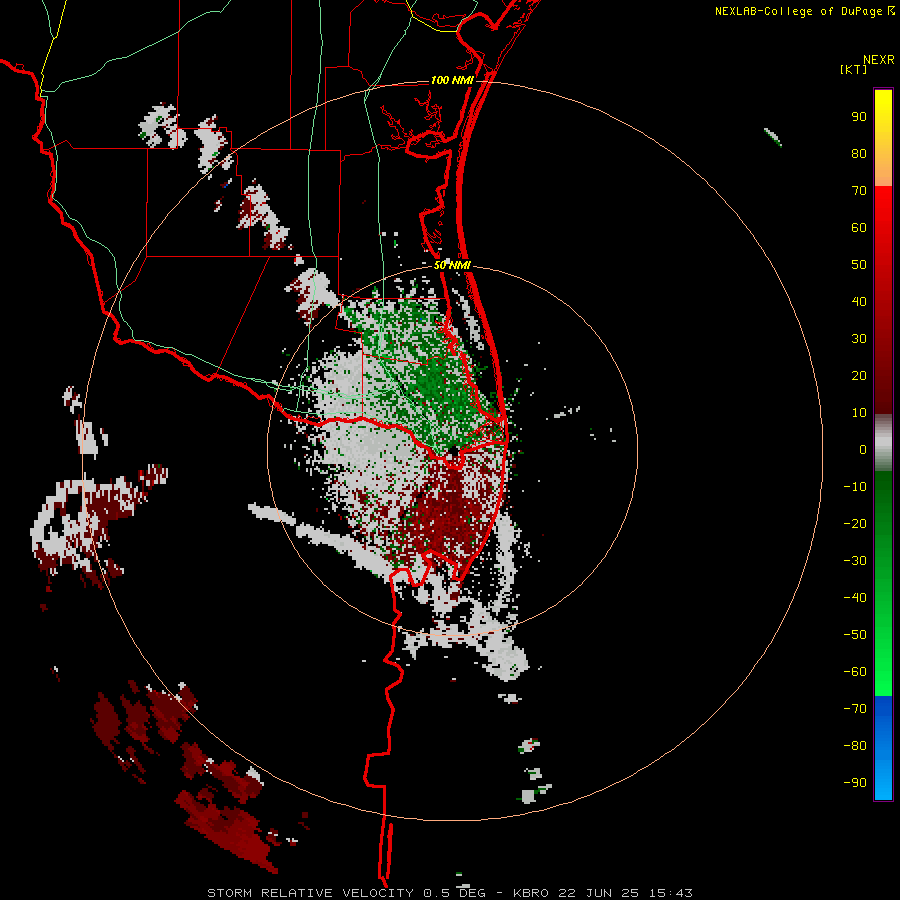Select the -20 value on velocity scale
The image size is (900, 900).
pyautogui.click(x=855, y=523)
